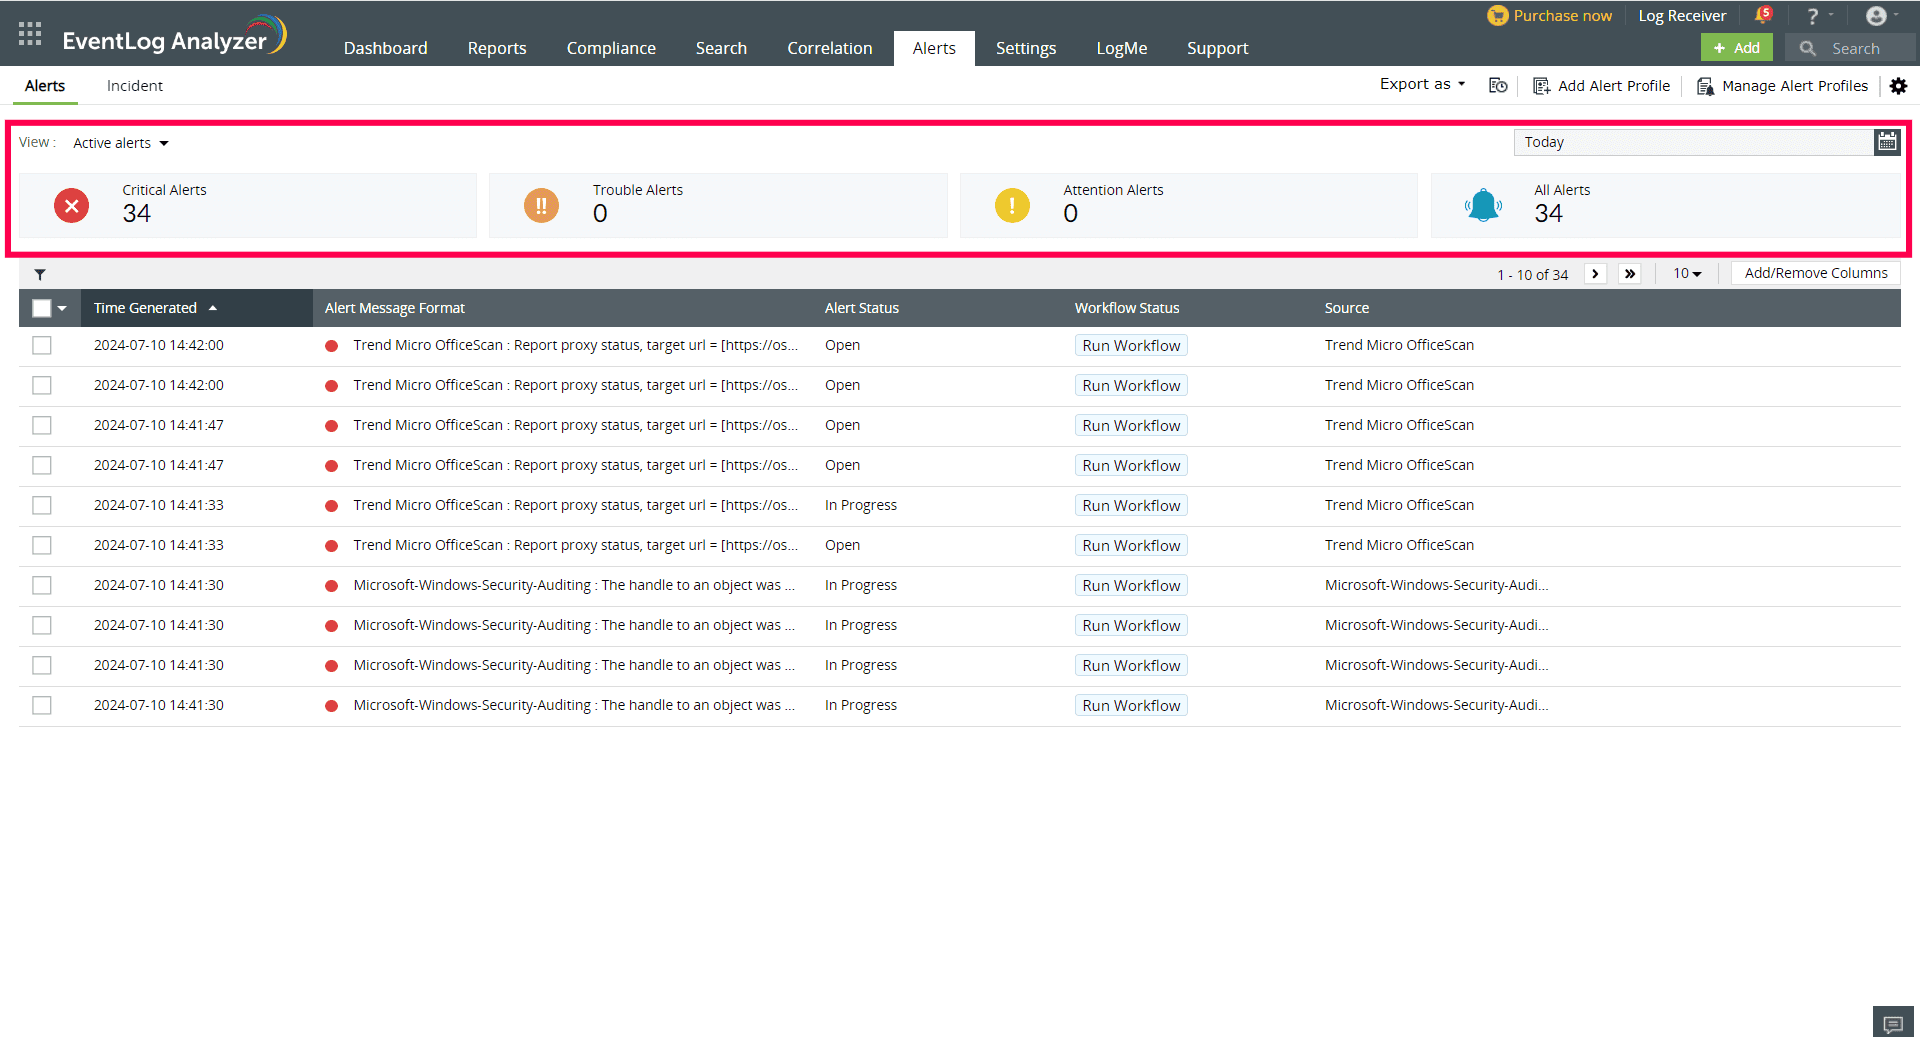Viewport: 1920px width, 1037px height.
Task: Check the select-all checkbox in table header
Action: (x=40, y=308)
